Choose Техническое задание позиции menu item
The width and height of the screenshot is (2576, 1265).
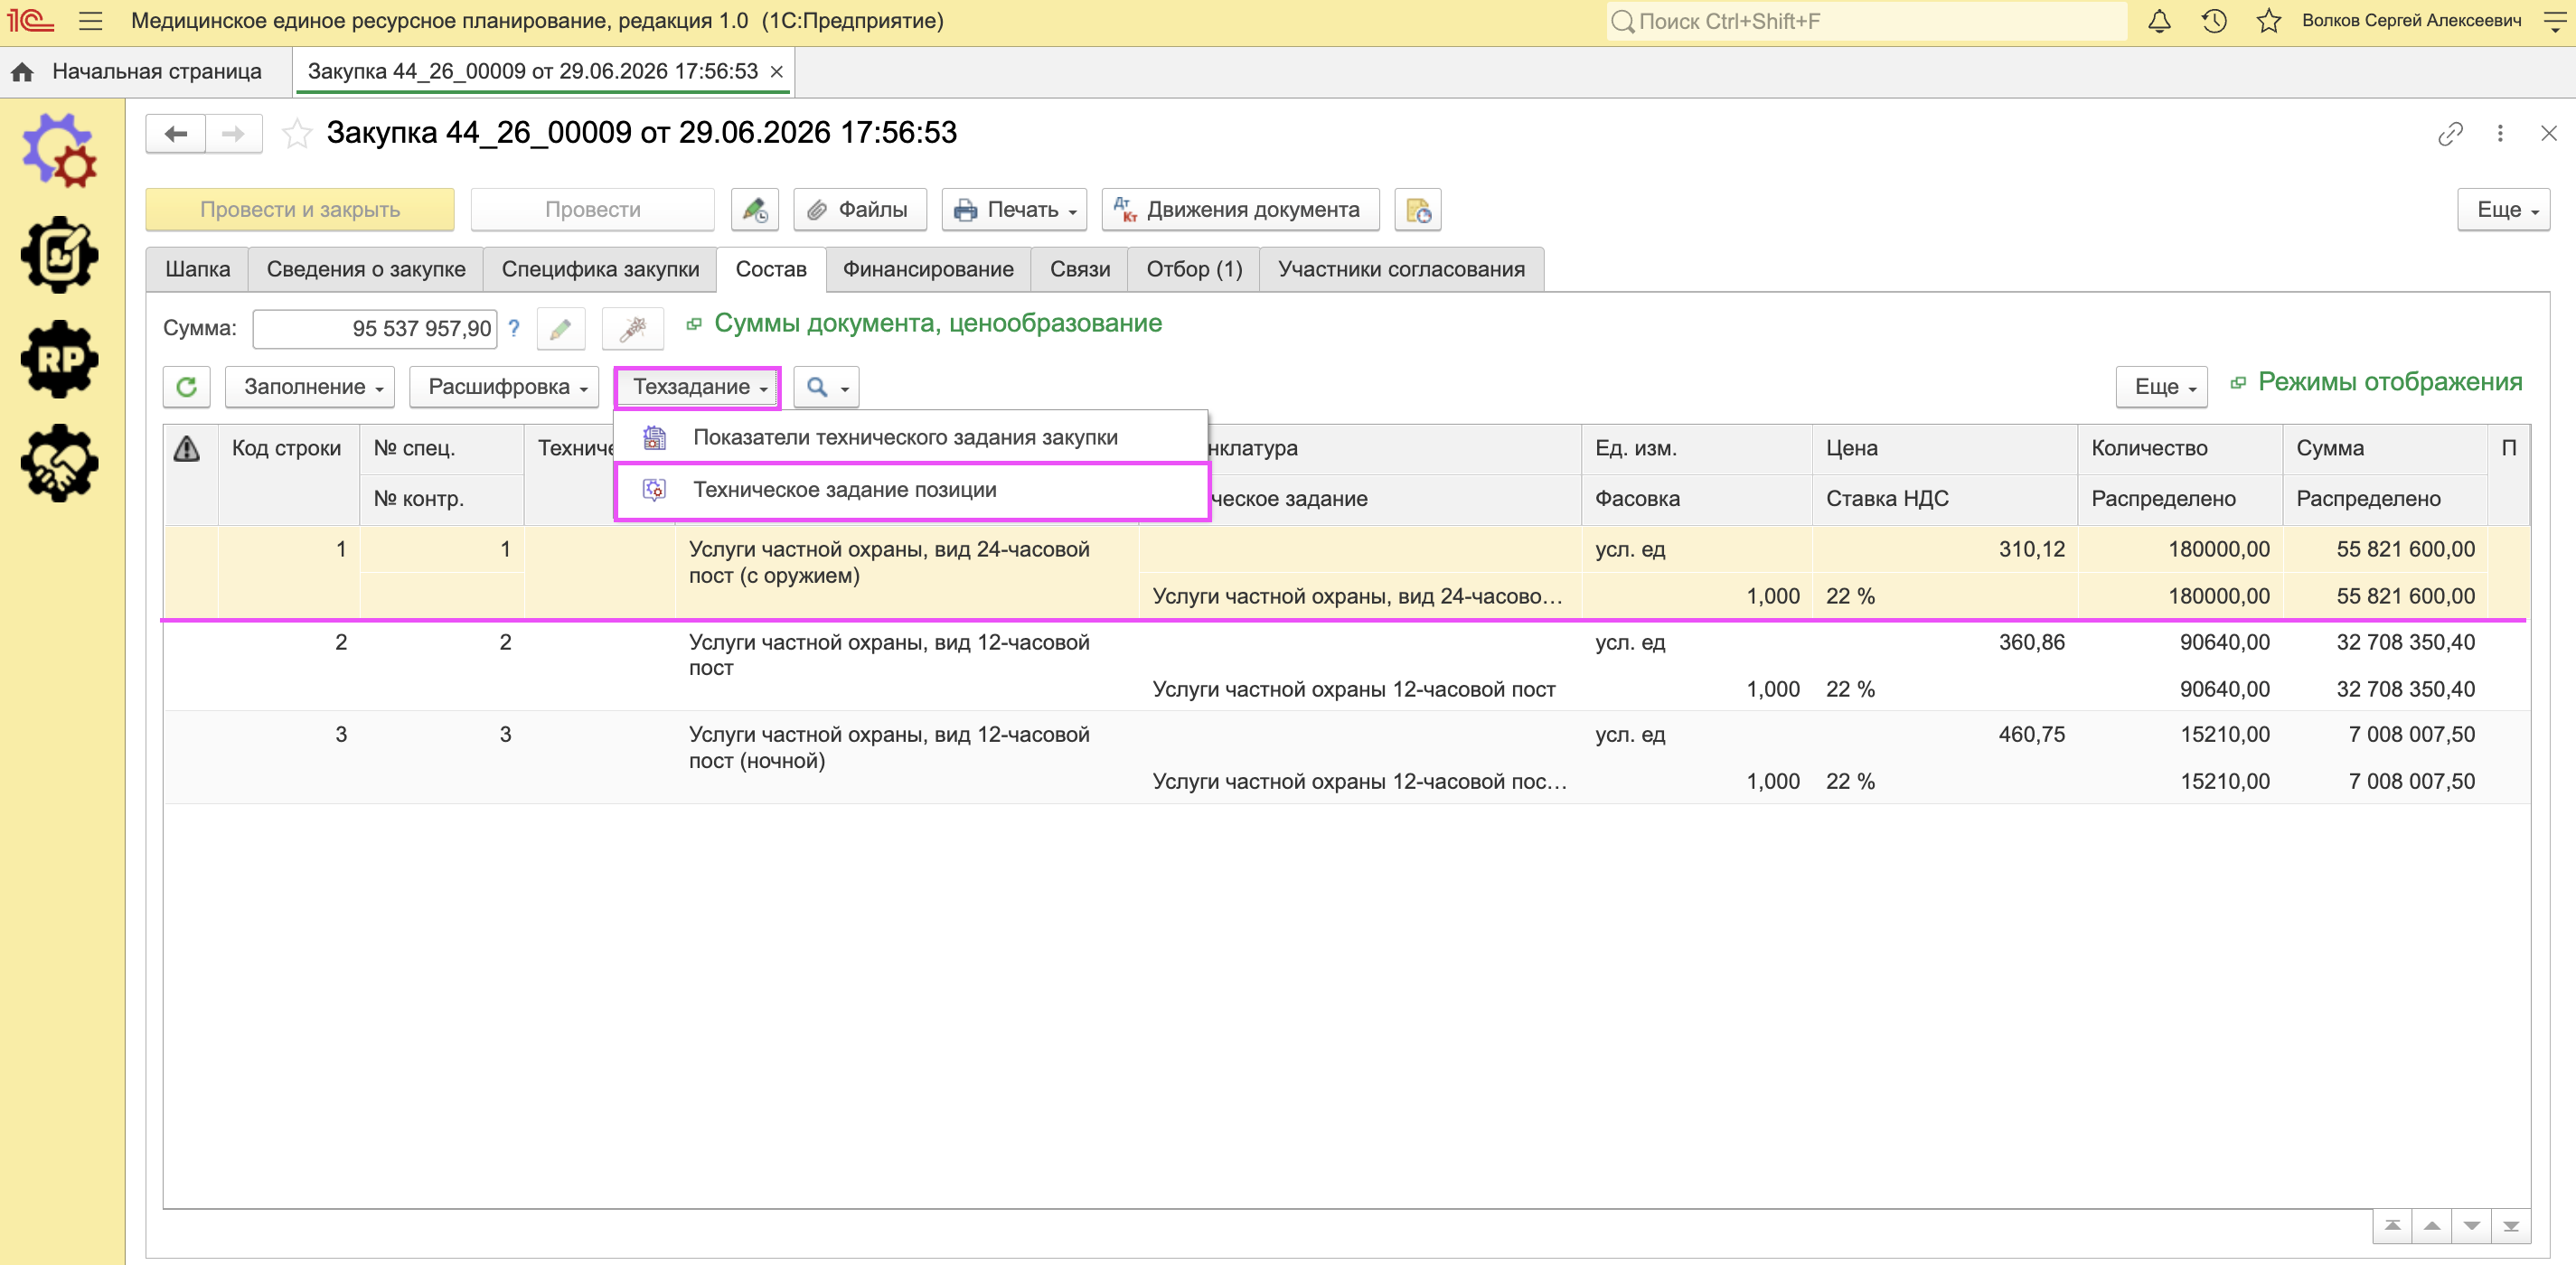click(911, 490)
